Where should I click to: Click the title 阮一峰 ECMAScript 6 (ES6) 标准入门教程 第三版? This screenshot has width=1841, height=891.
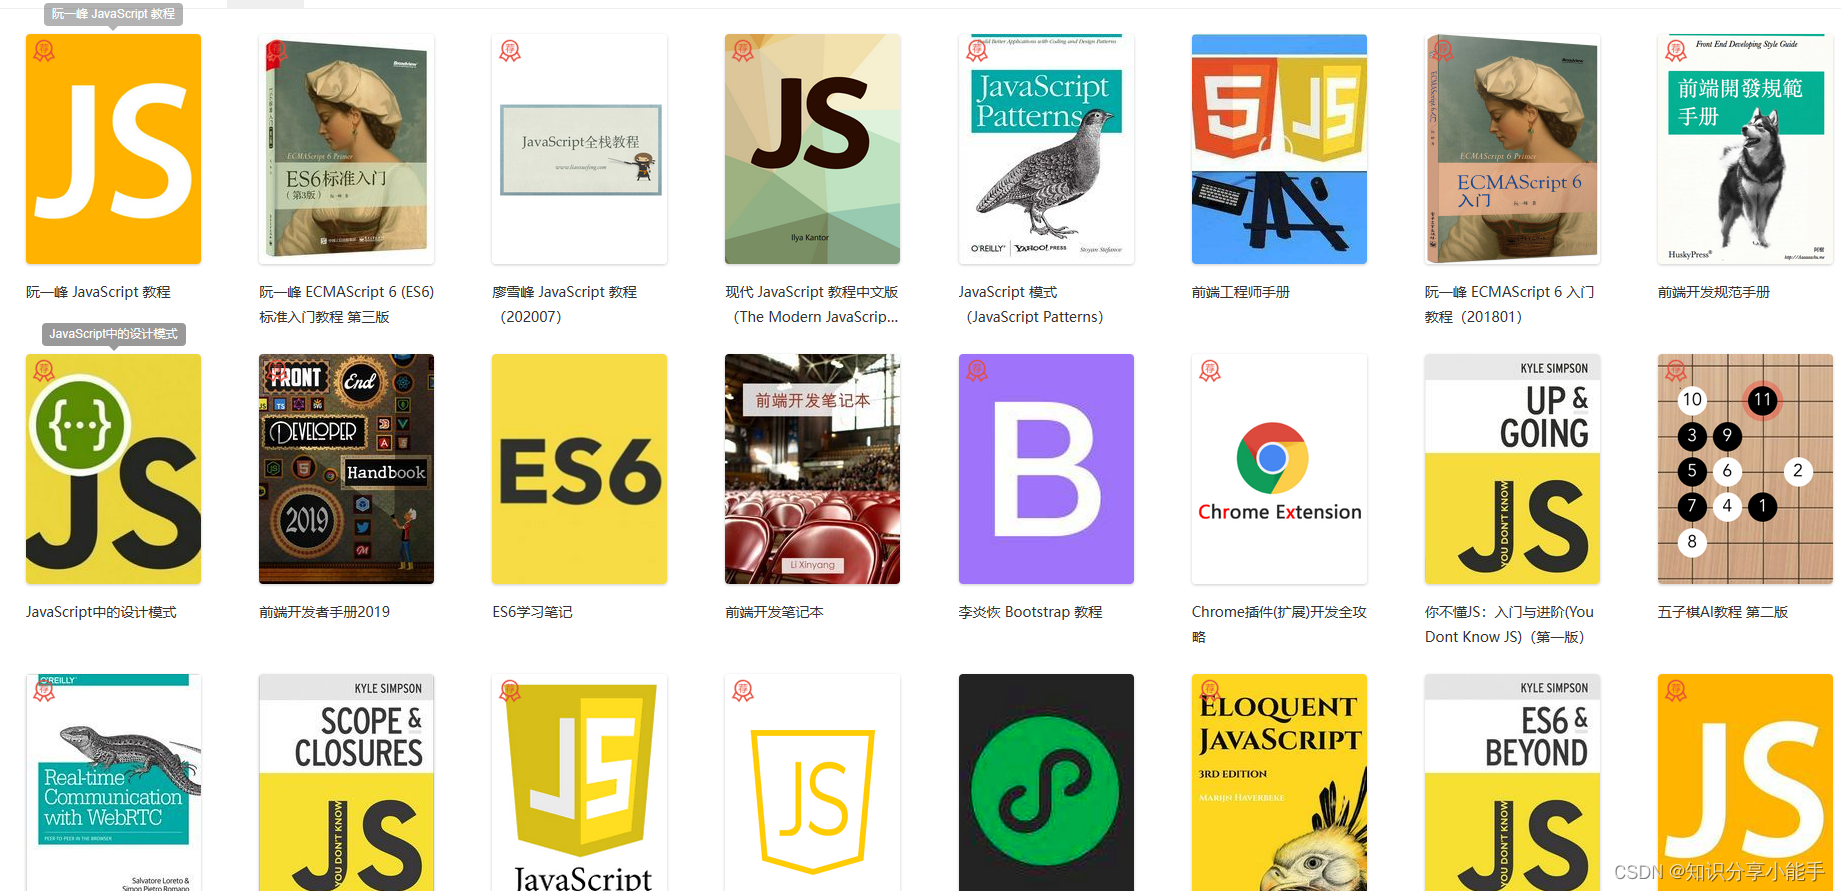tap(346, 304)
